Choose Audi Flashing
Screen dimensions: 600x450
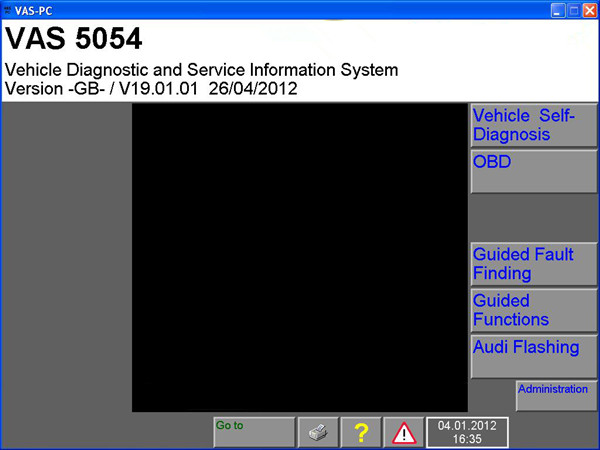(533, 356)
